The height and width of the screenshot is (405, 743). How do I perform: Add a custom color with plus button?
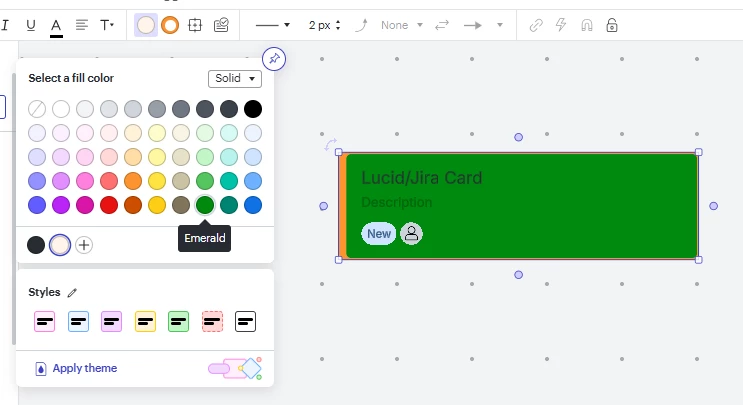pyautogui.click(x=84, y=245)
